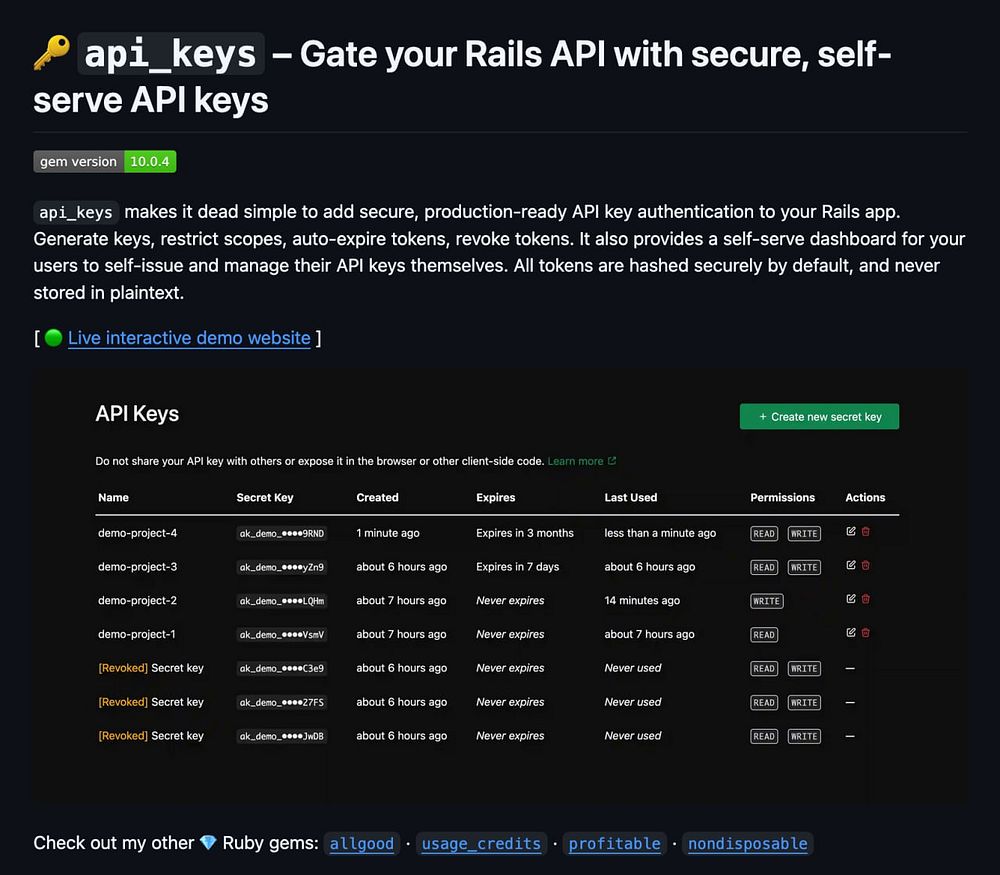Create a new secret key
Screen dimensions: 1000x875
[819, 417]
